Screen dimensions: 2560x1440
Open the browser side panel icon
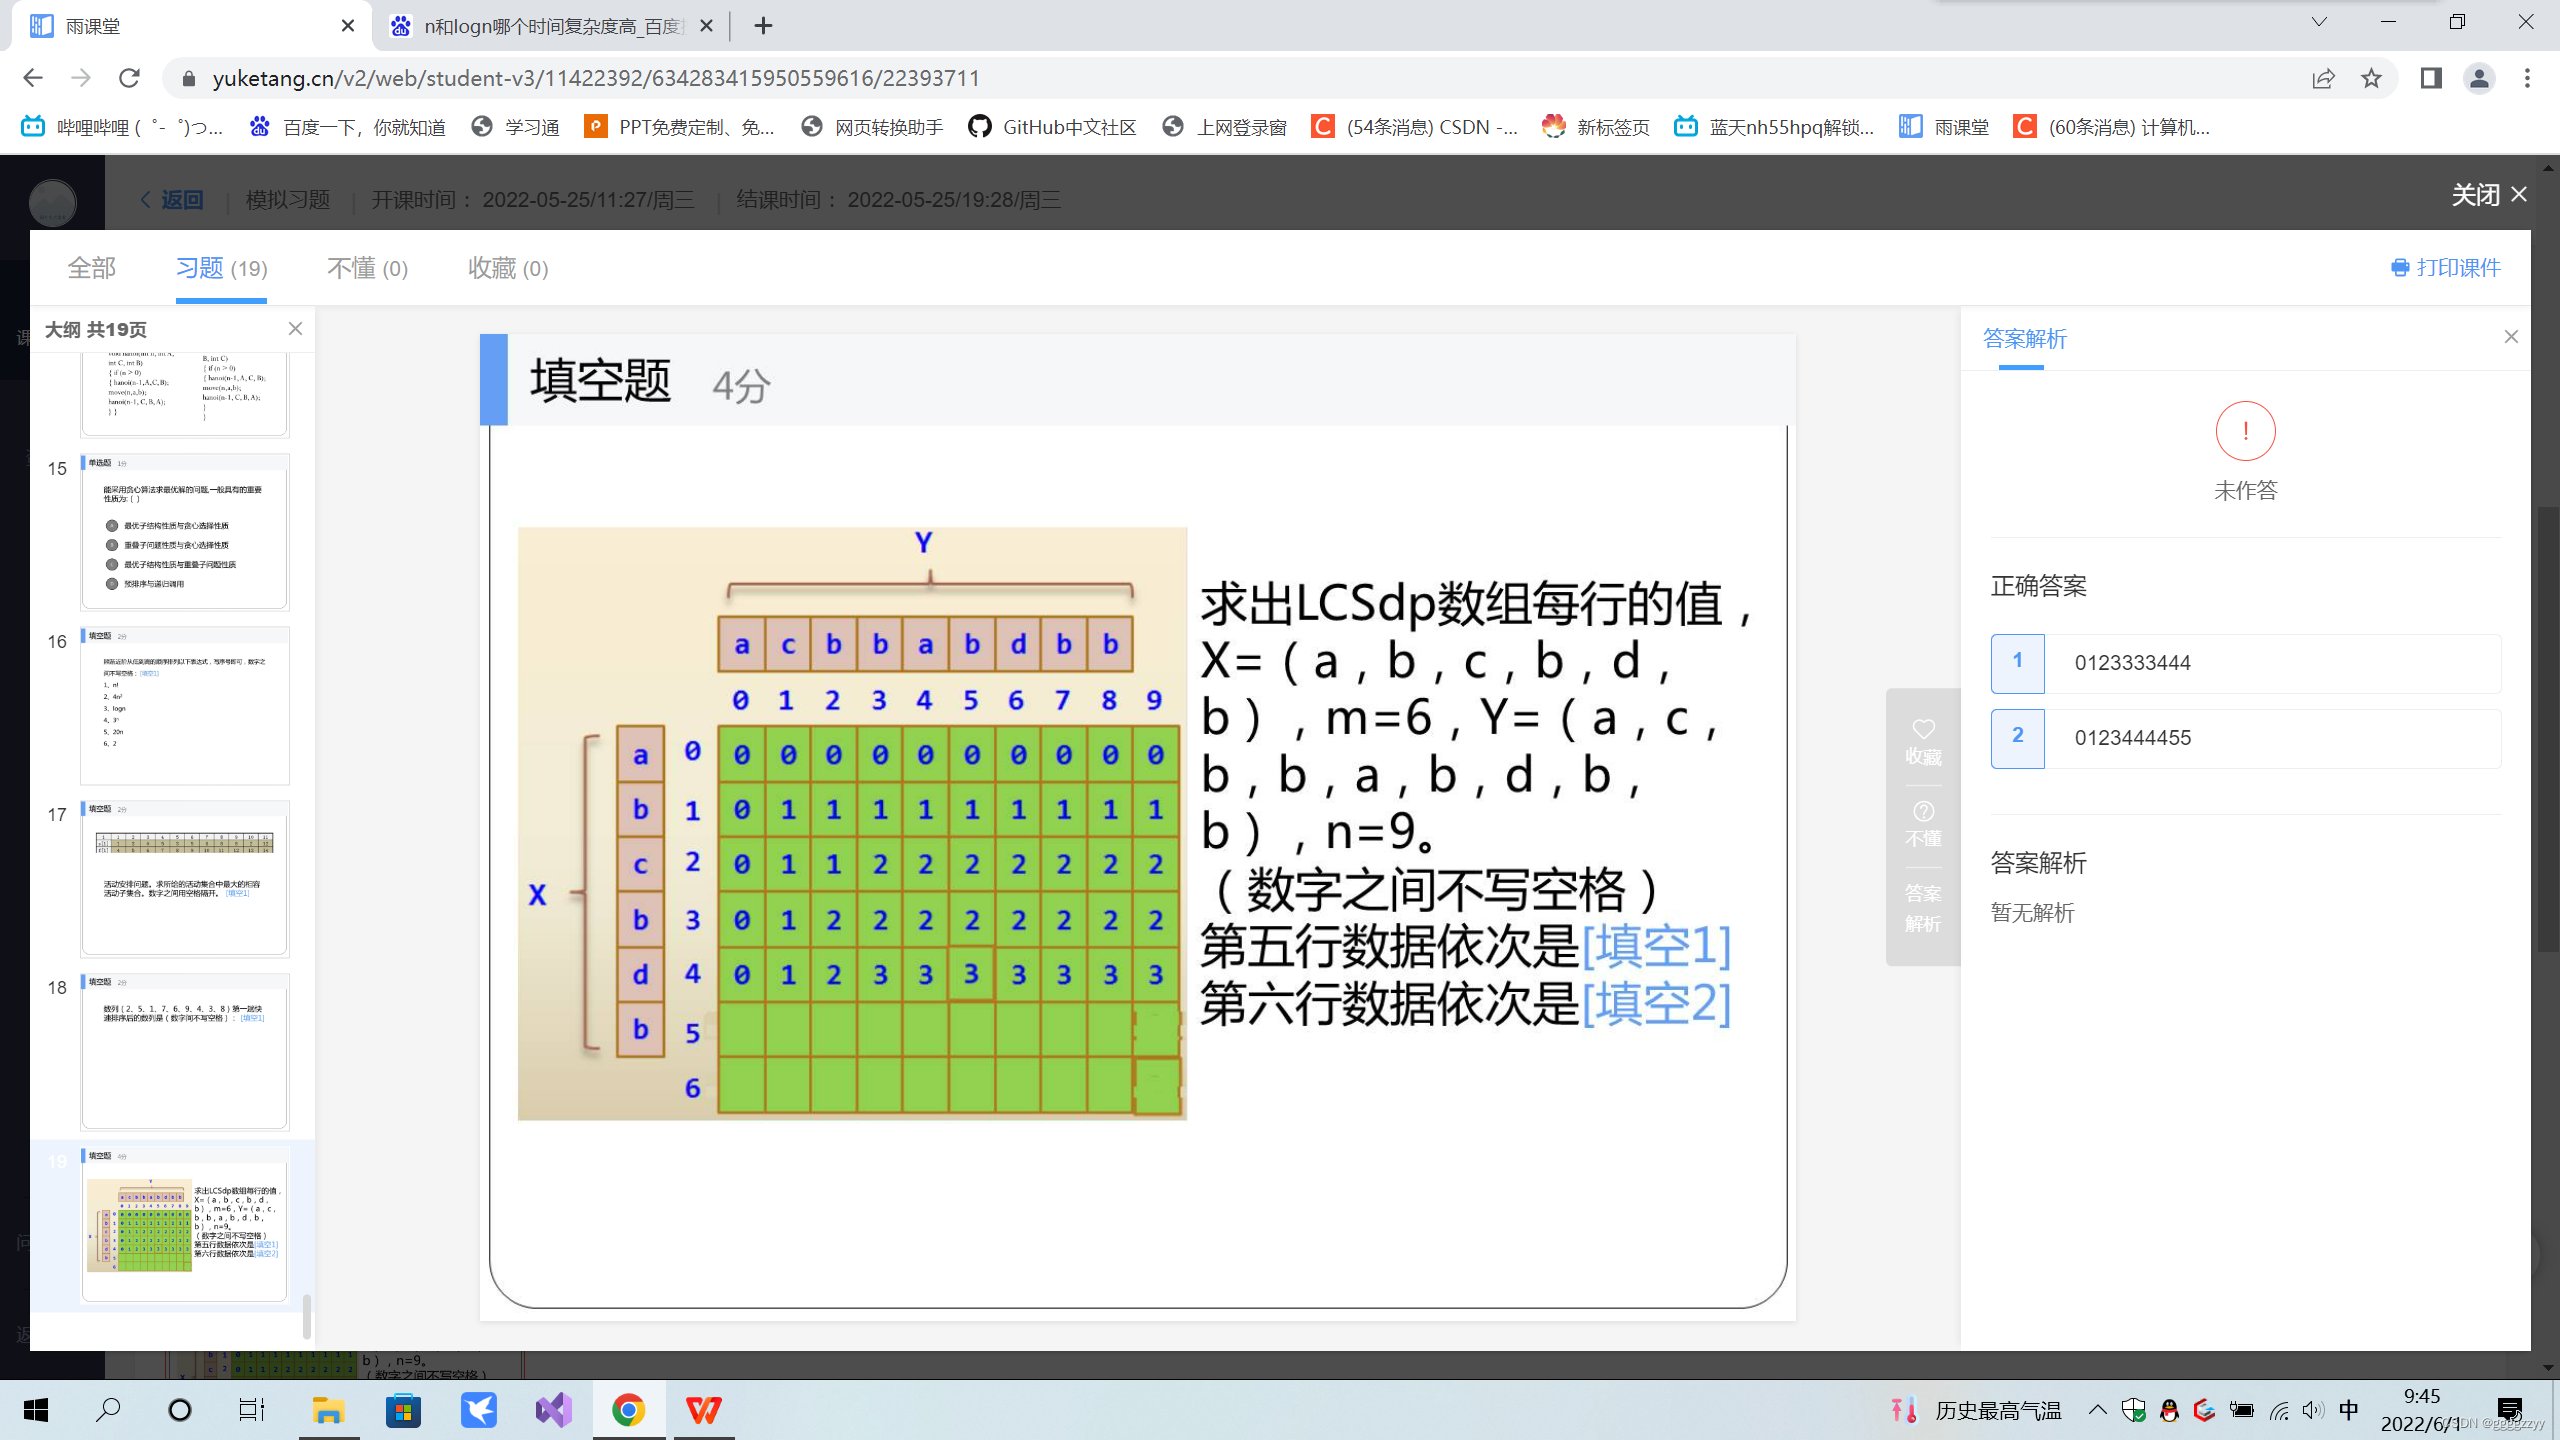click(x=2431, y=78)
